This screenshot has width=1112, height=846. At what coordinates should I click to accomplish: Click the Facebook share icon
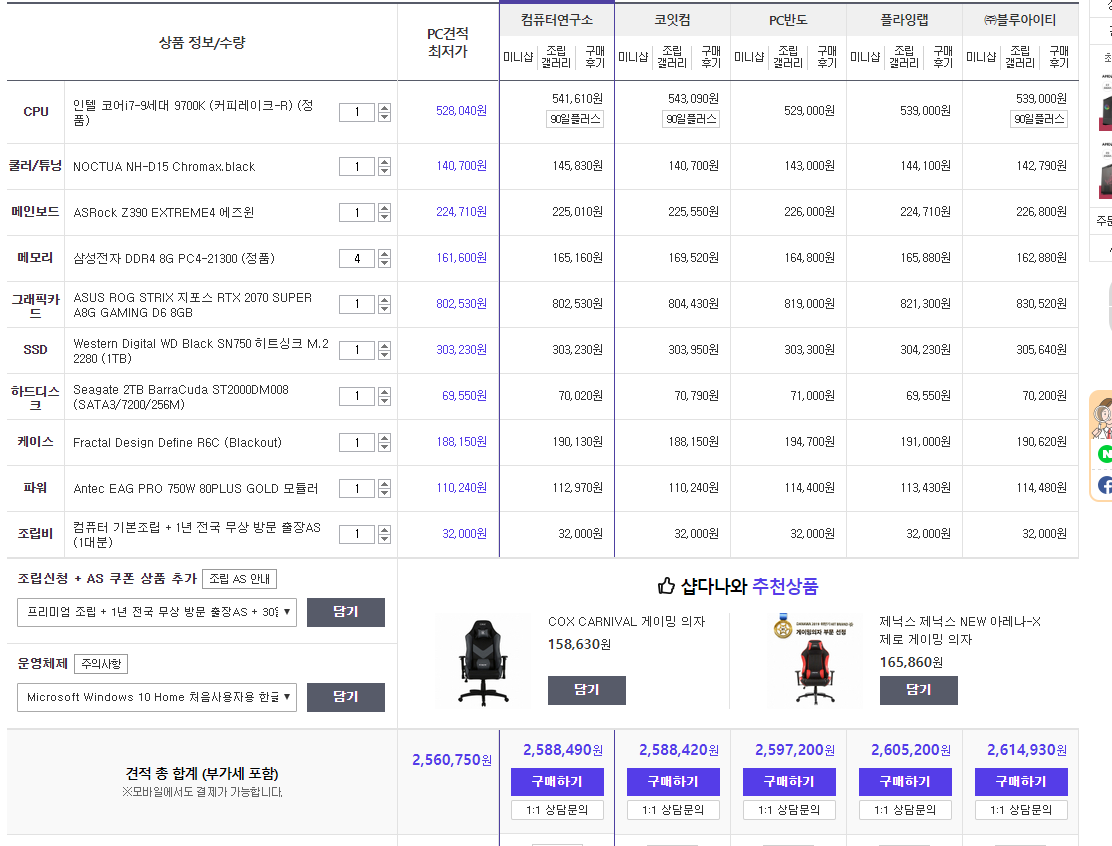pyautogui.click(x=1104, y=485)
